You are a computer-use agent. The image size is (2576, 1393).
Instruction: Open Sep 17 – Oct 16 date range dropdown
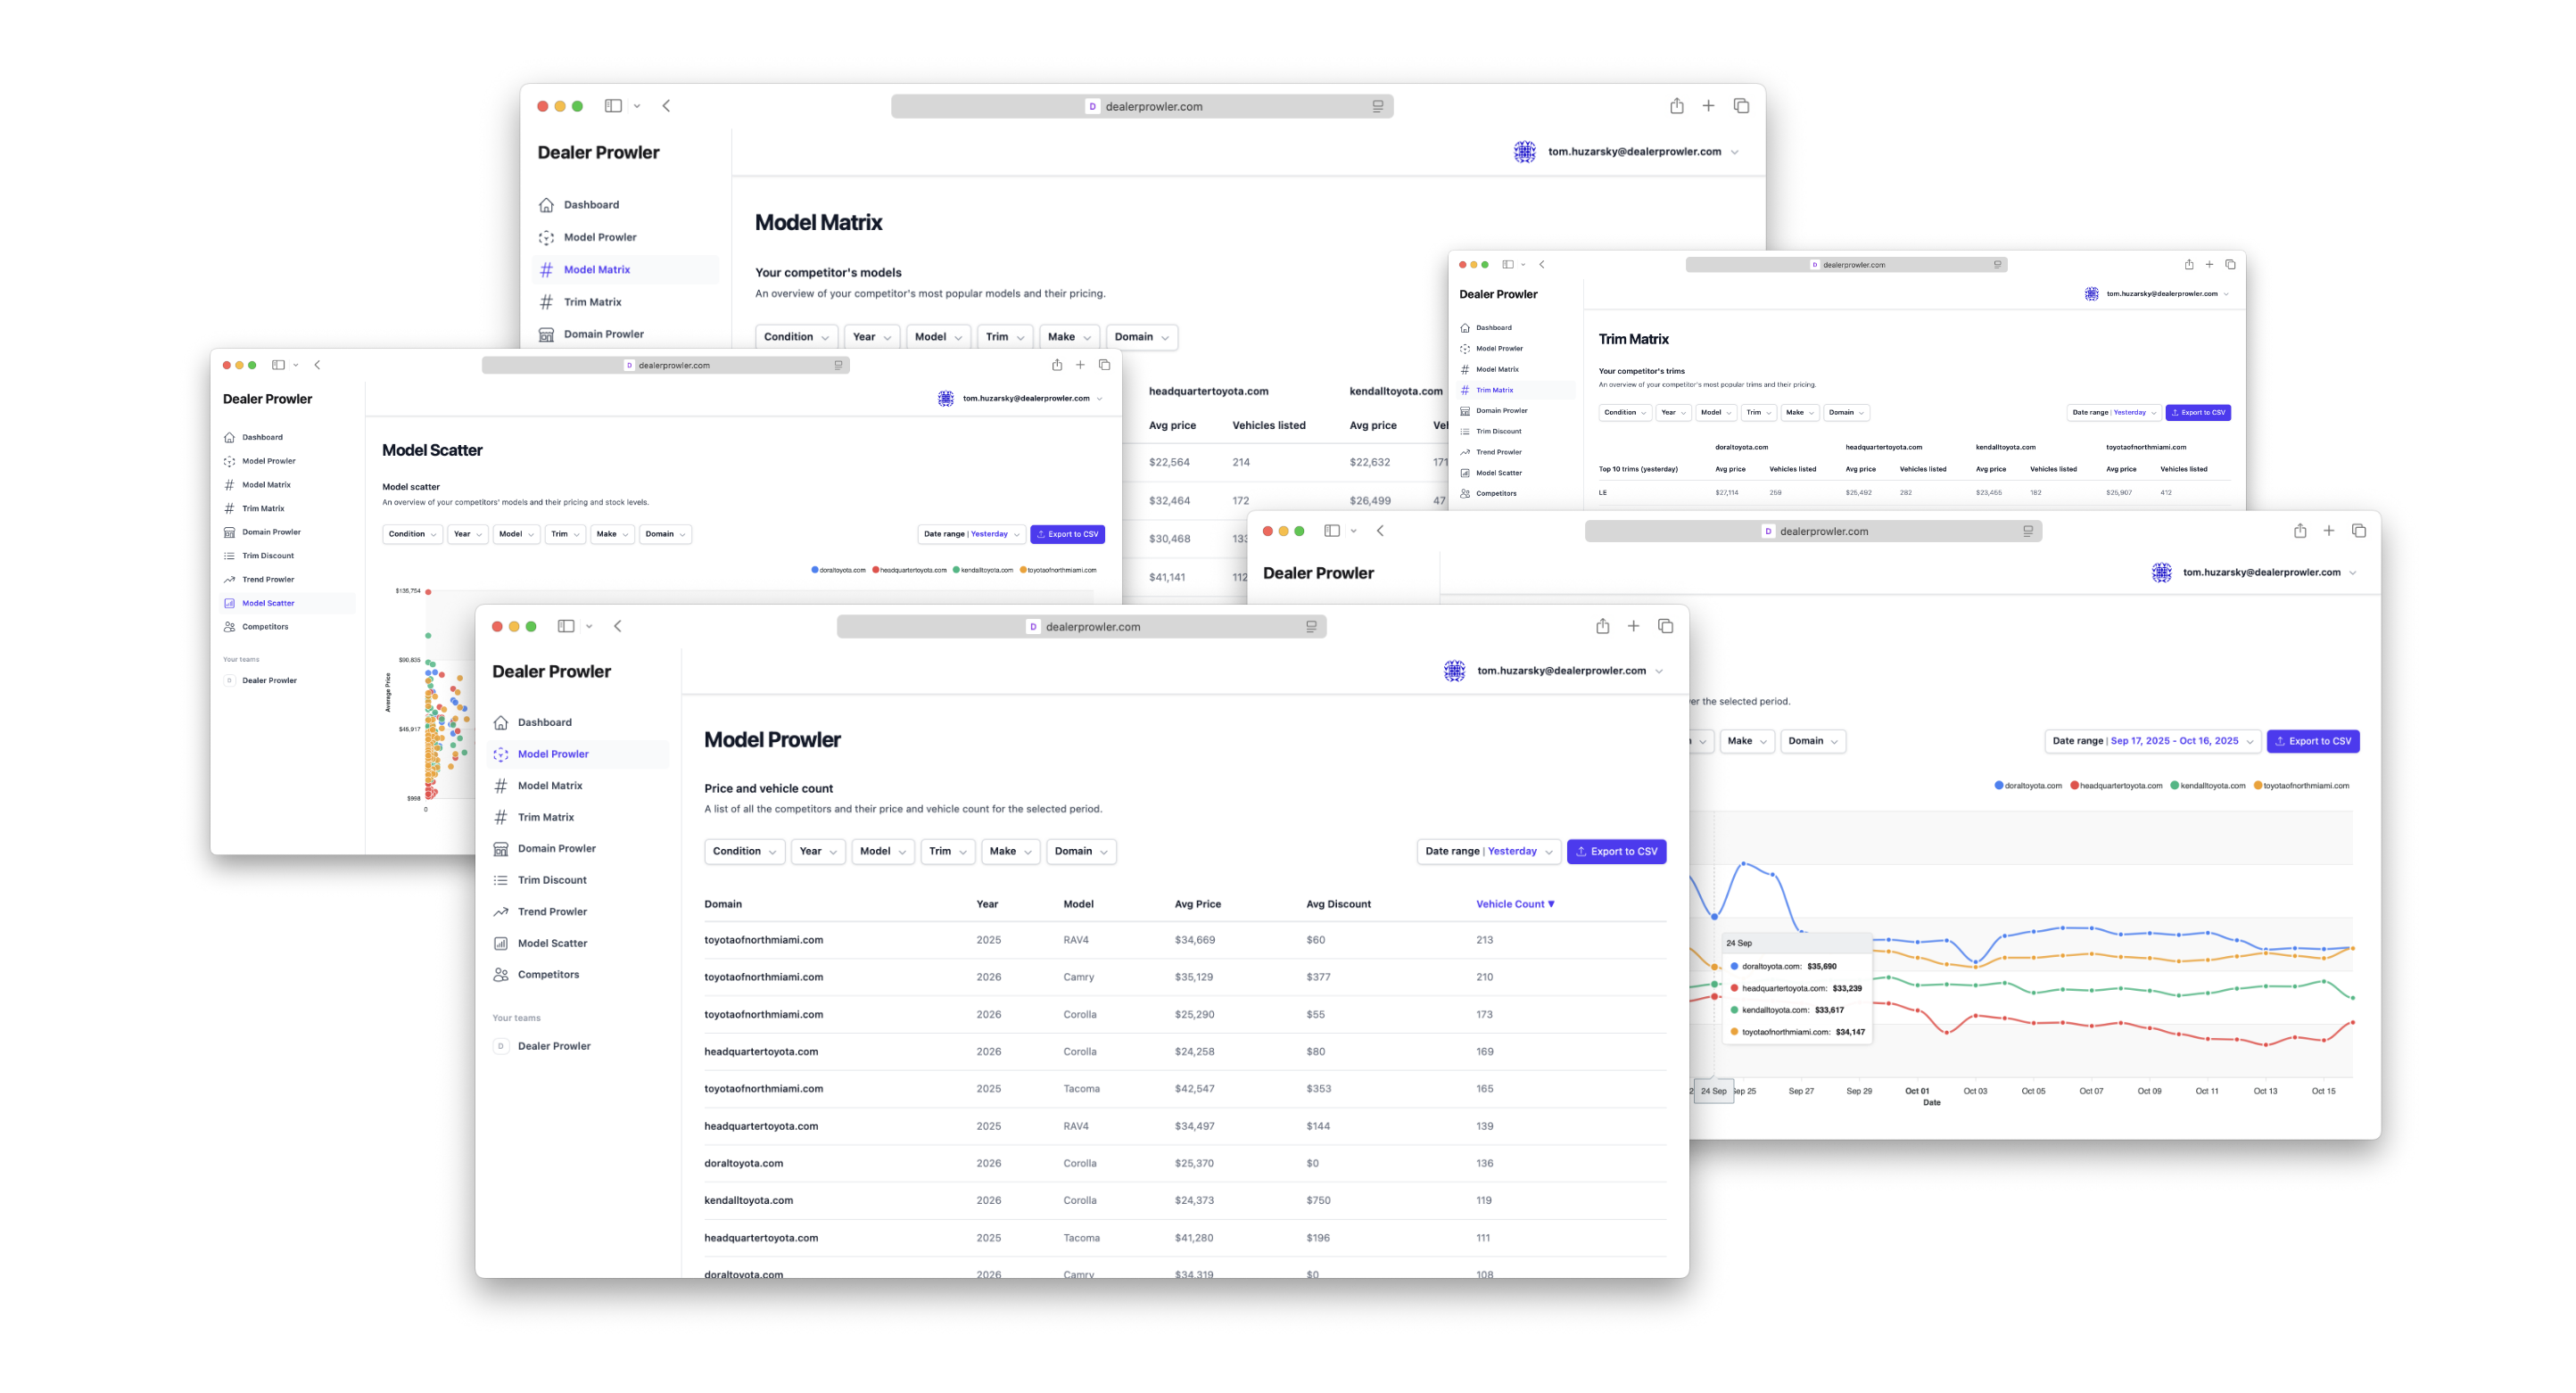2152,741
